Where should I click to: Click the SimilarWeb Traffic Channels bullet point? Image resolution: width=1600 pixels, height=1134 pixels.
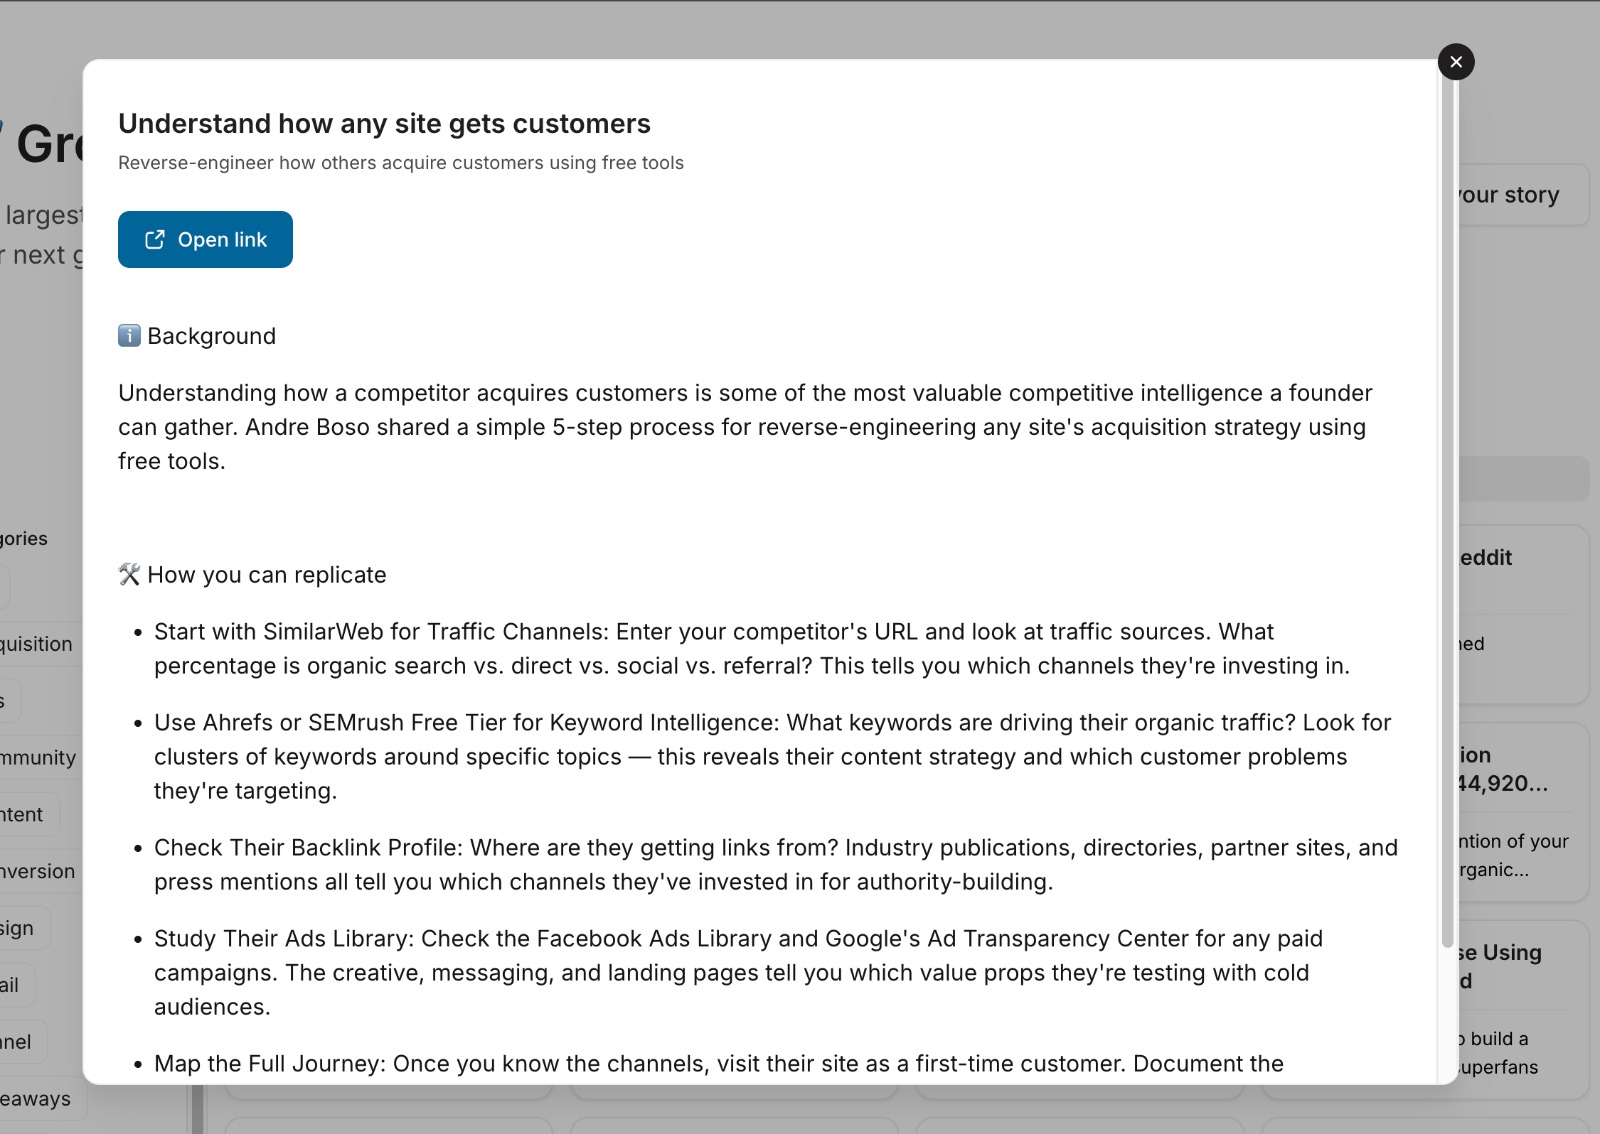tap(752, 649)
